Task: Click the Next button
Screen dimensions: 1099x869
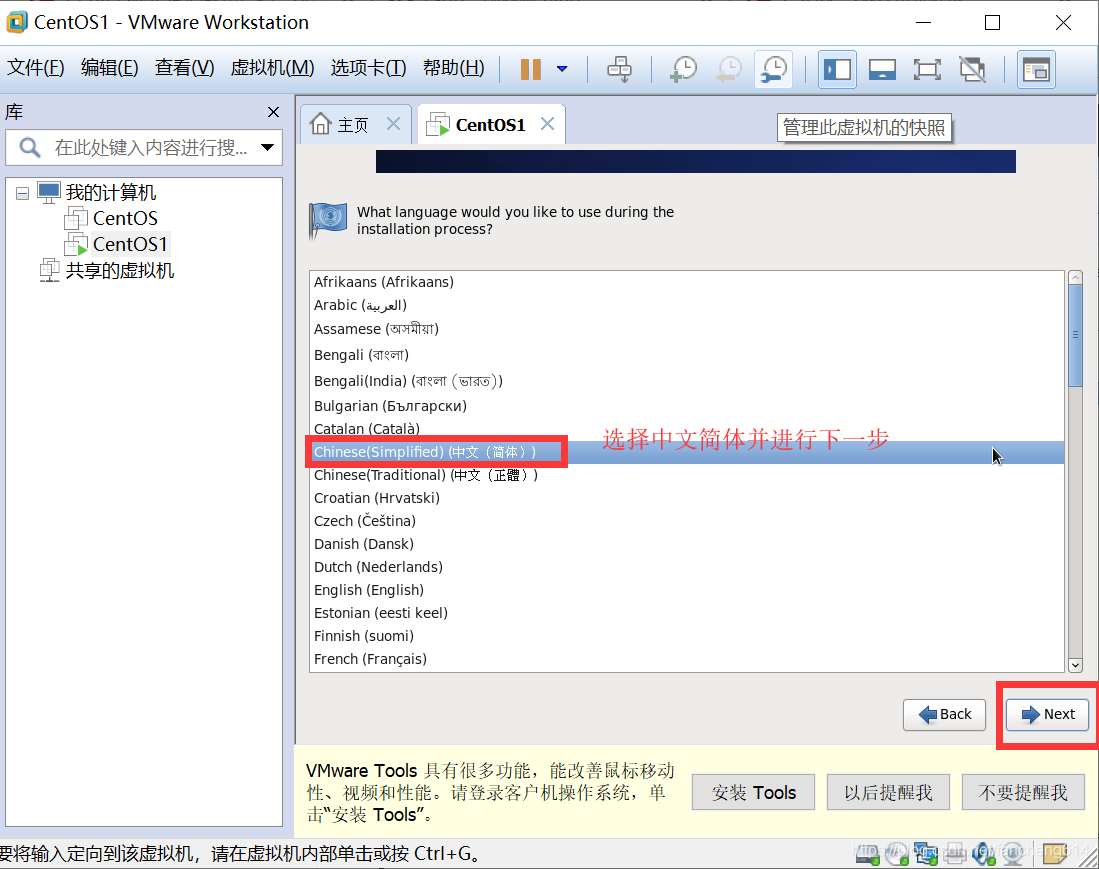Action: [1047, 715]
